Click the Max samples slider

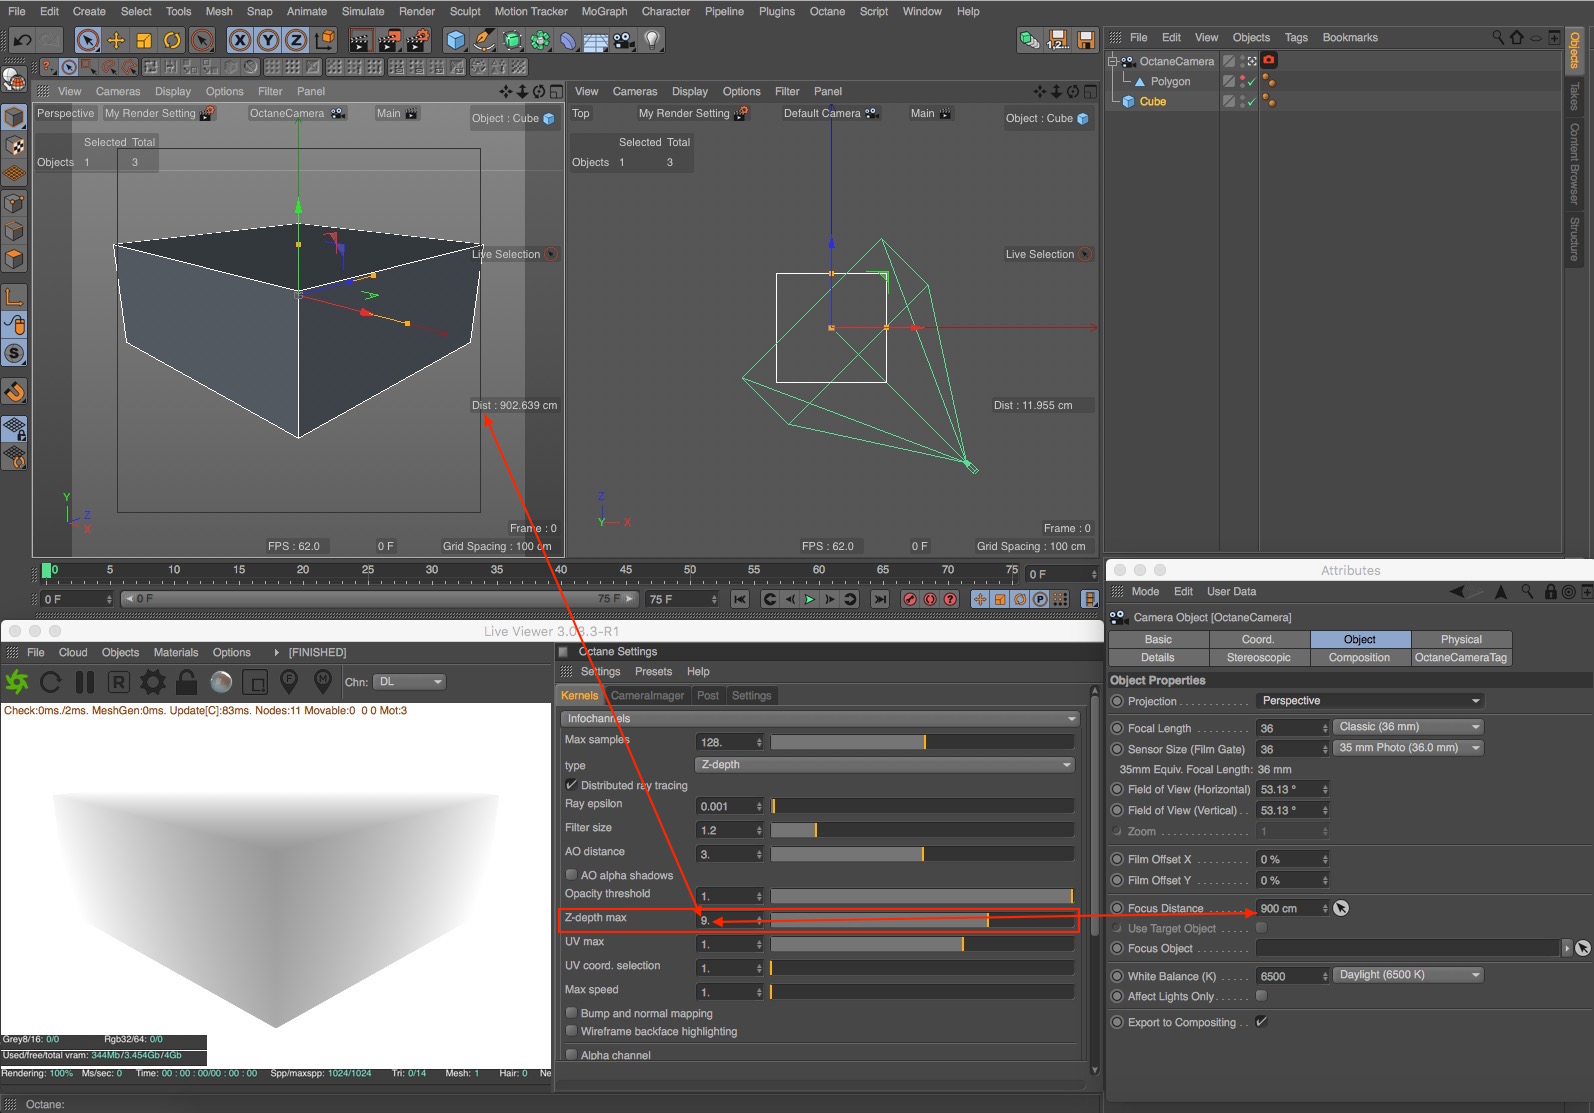coord(921,742)
